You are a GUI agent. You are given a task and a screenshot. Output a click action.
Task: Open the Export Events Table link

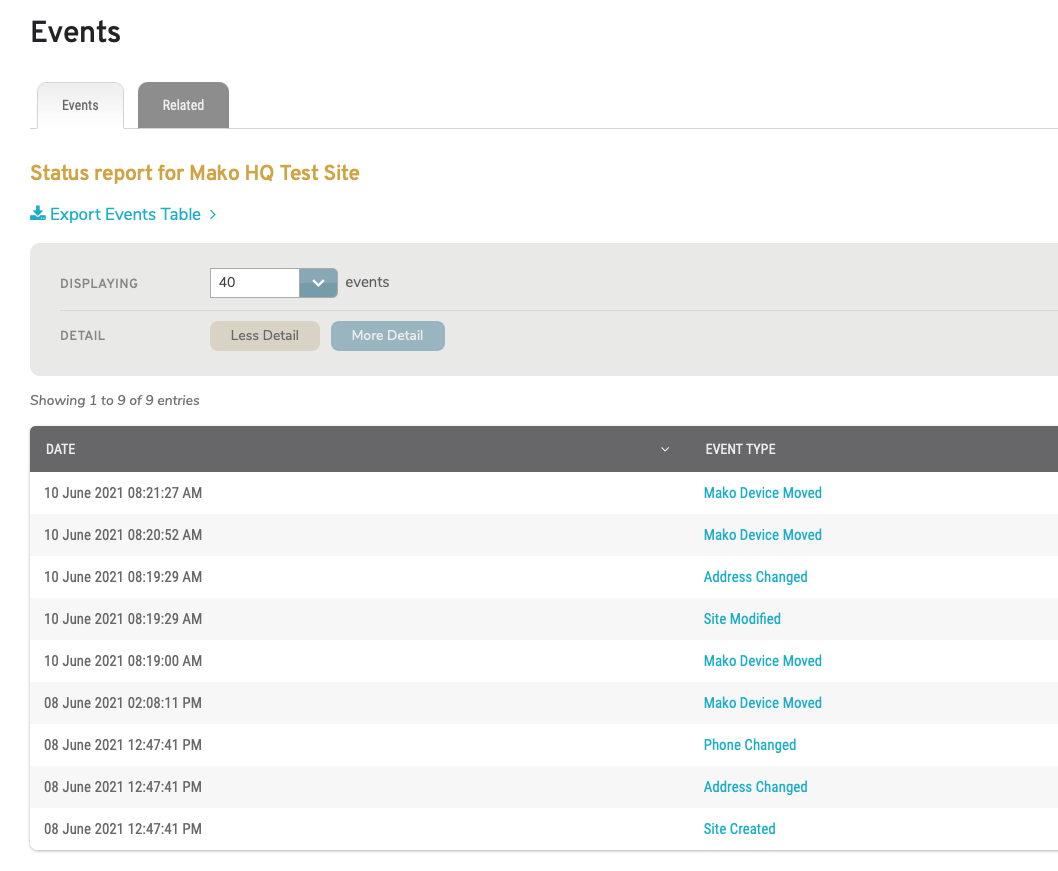pyautogui.click(x=124, y=213)
